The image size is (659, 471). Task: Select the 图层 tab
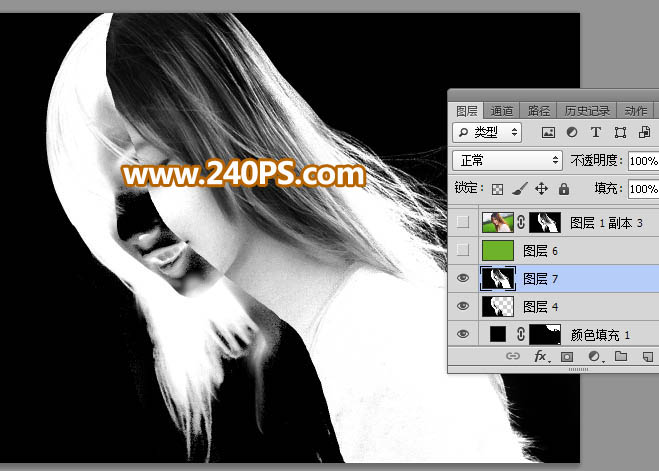(467, 111)
